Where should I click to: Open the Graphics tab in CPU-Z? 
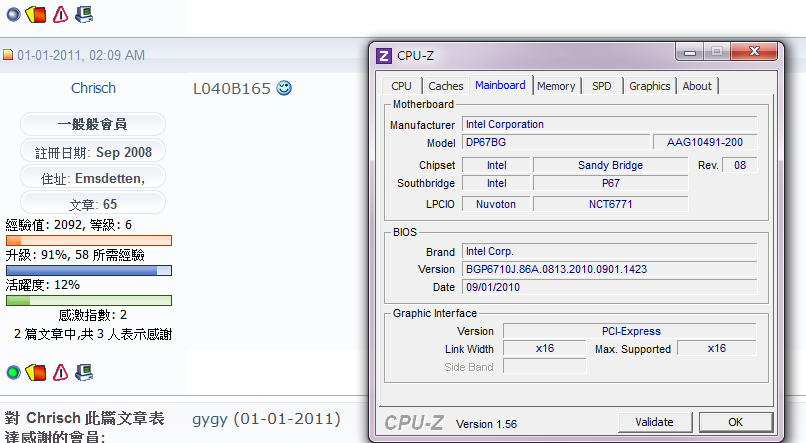pyautogui.click(x=650, y=86)
